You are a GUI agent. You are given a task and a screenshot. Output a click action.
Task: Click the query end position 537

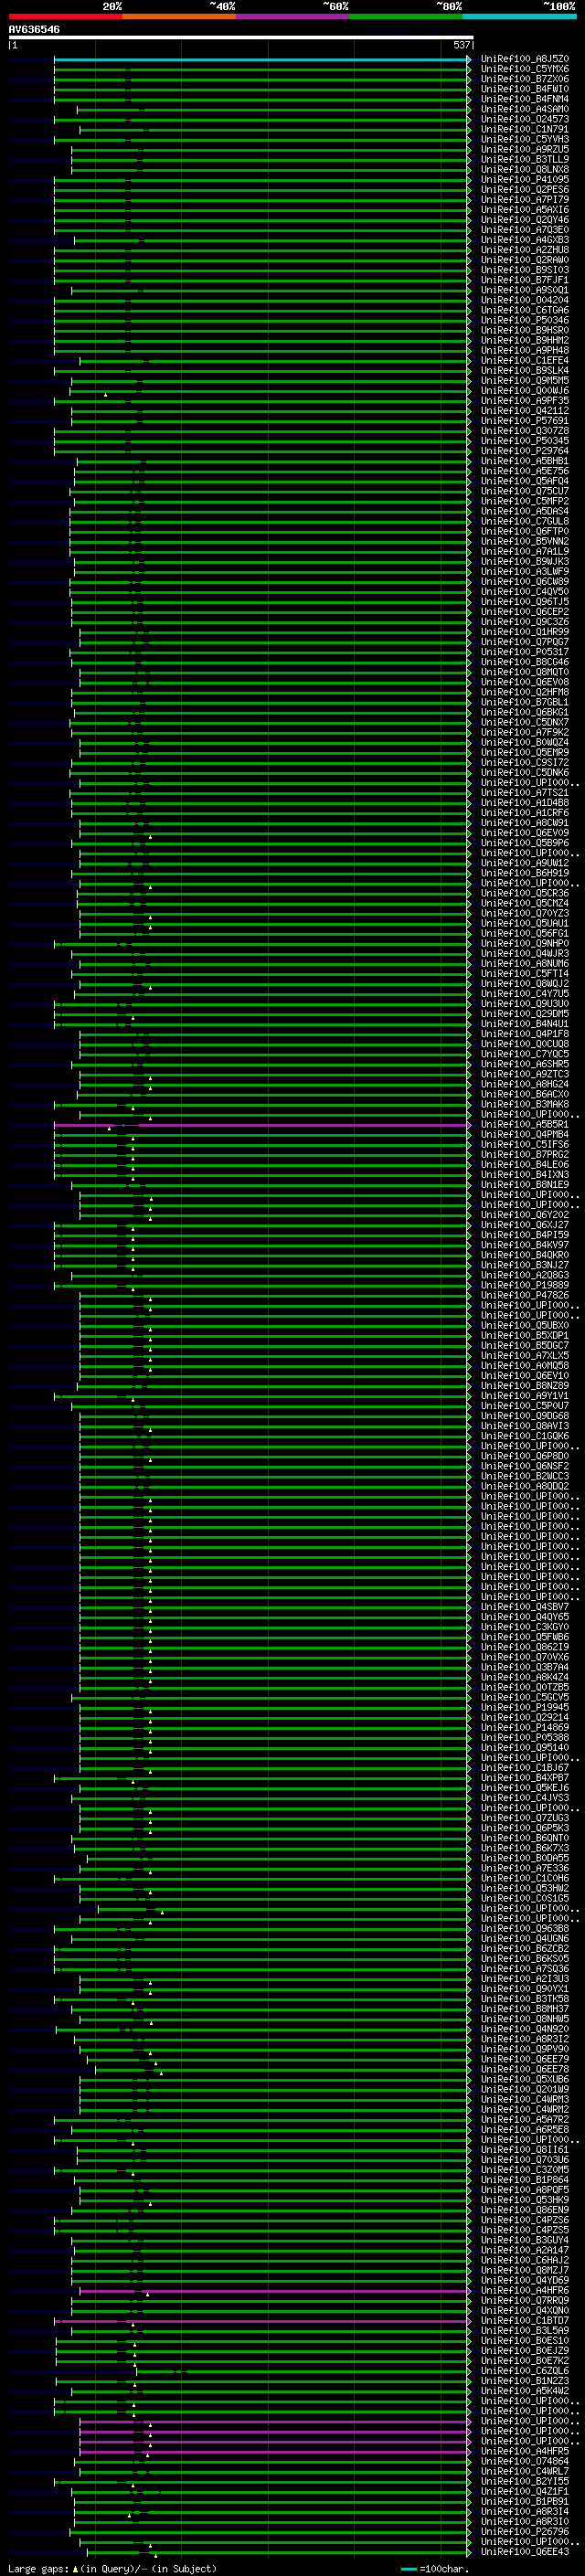coord(462,45)
